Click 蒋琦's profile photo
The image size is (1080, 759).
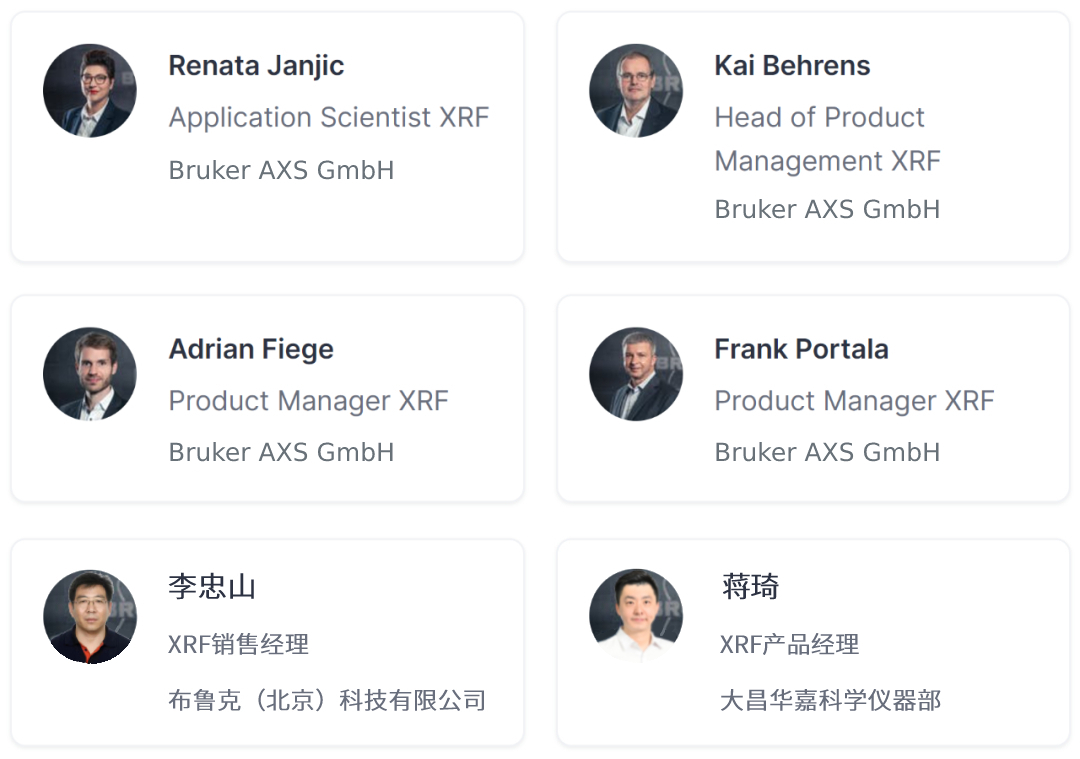[x=636, y=616]
